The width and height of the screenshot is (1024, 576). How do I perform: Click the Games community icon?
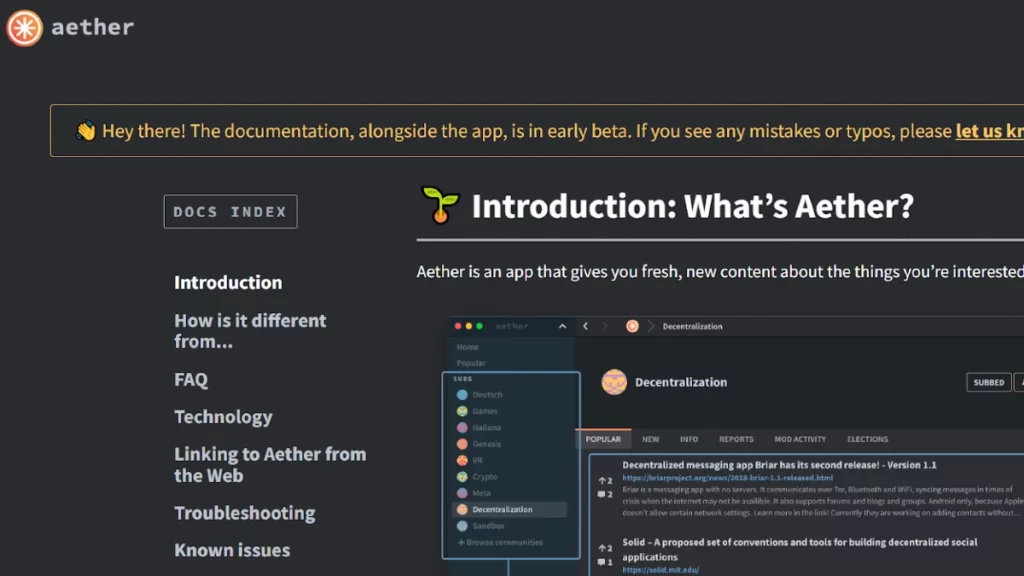[x=462, y=411]
